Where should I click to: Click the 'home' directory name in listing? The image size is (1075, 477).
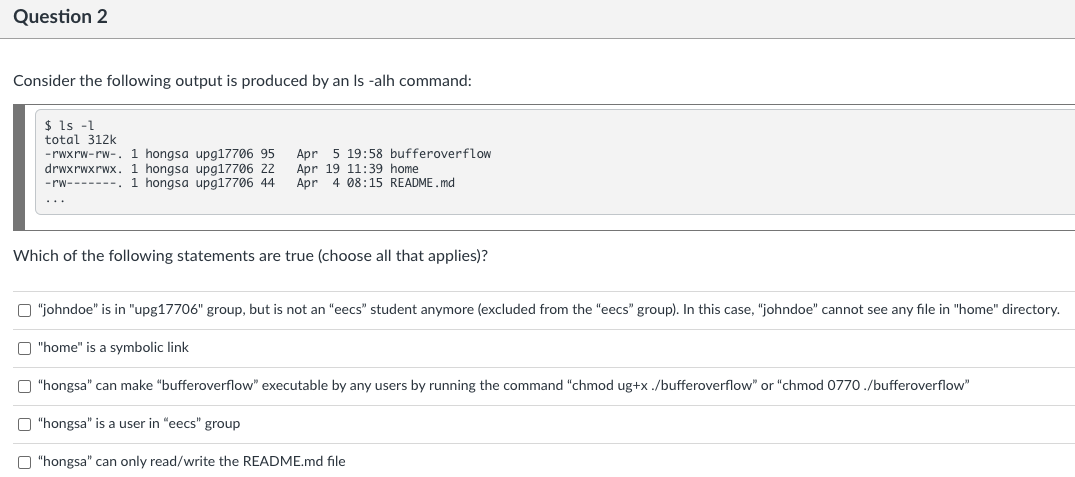[404, 169]
